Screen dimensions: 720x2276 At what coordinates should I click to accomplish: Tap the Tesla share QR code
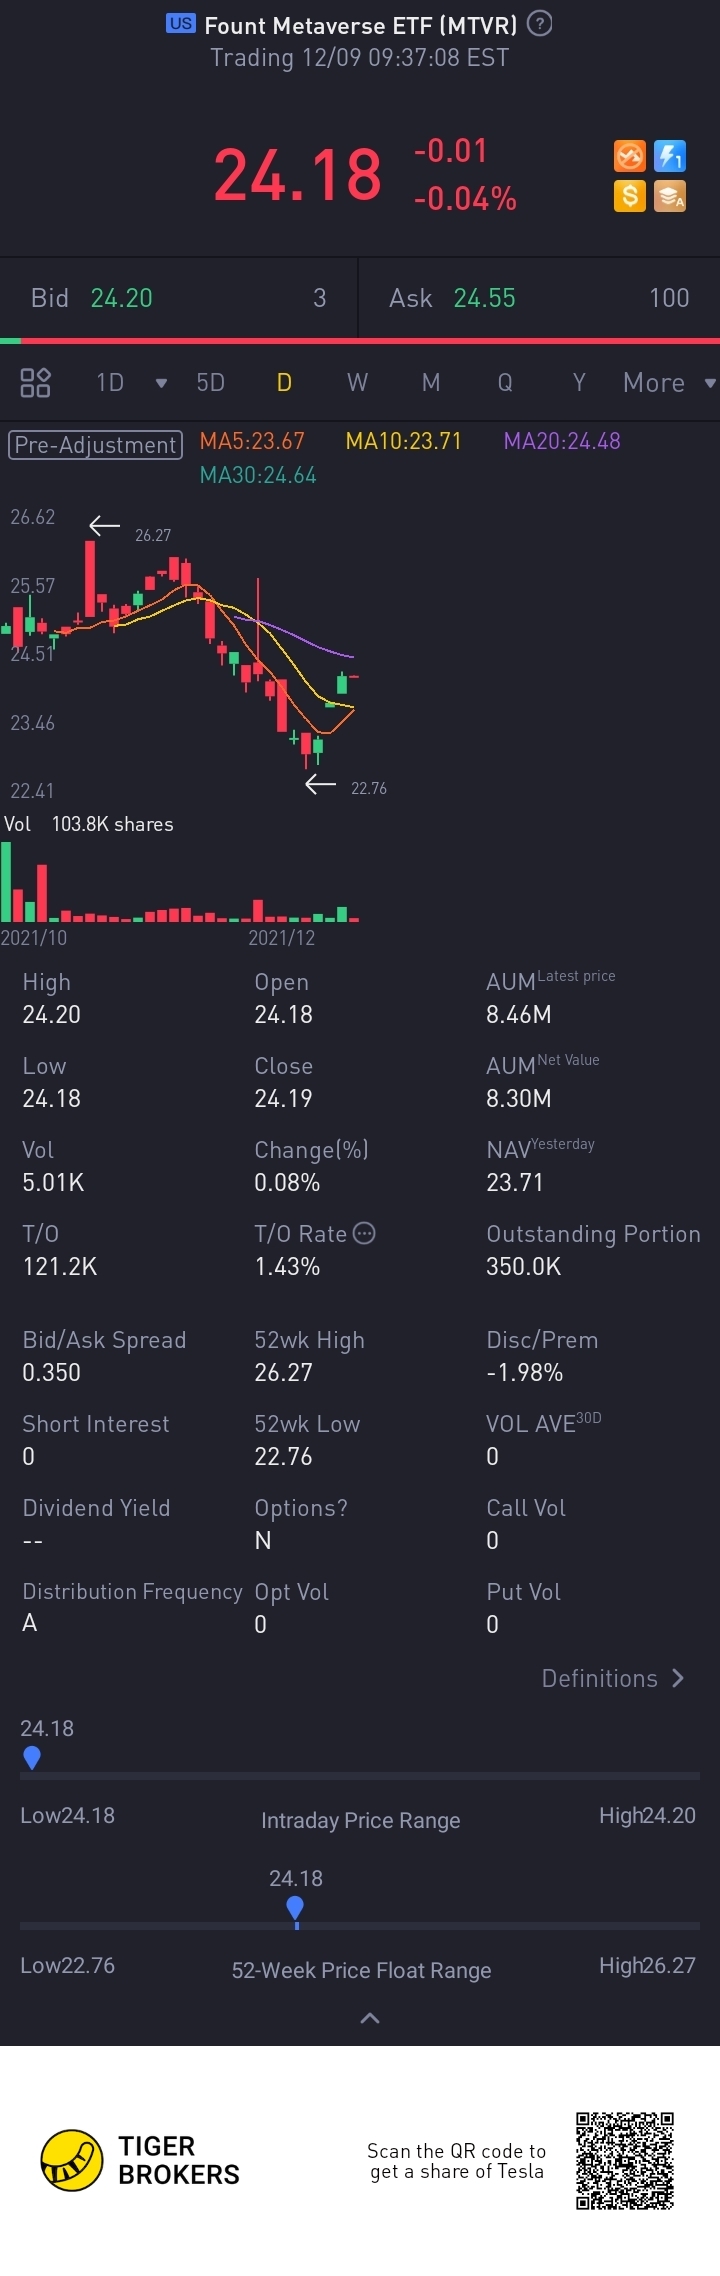click(x=625, y=2160)
